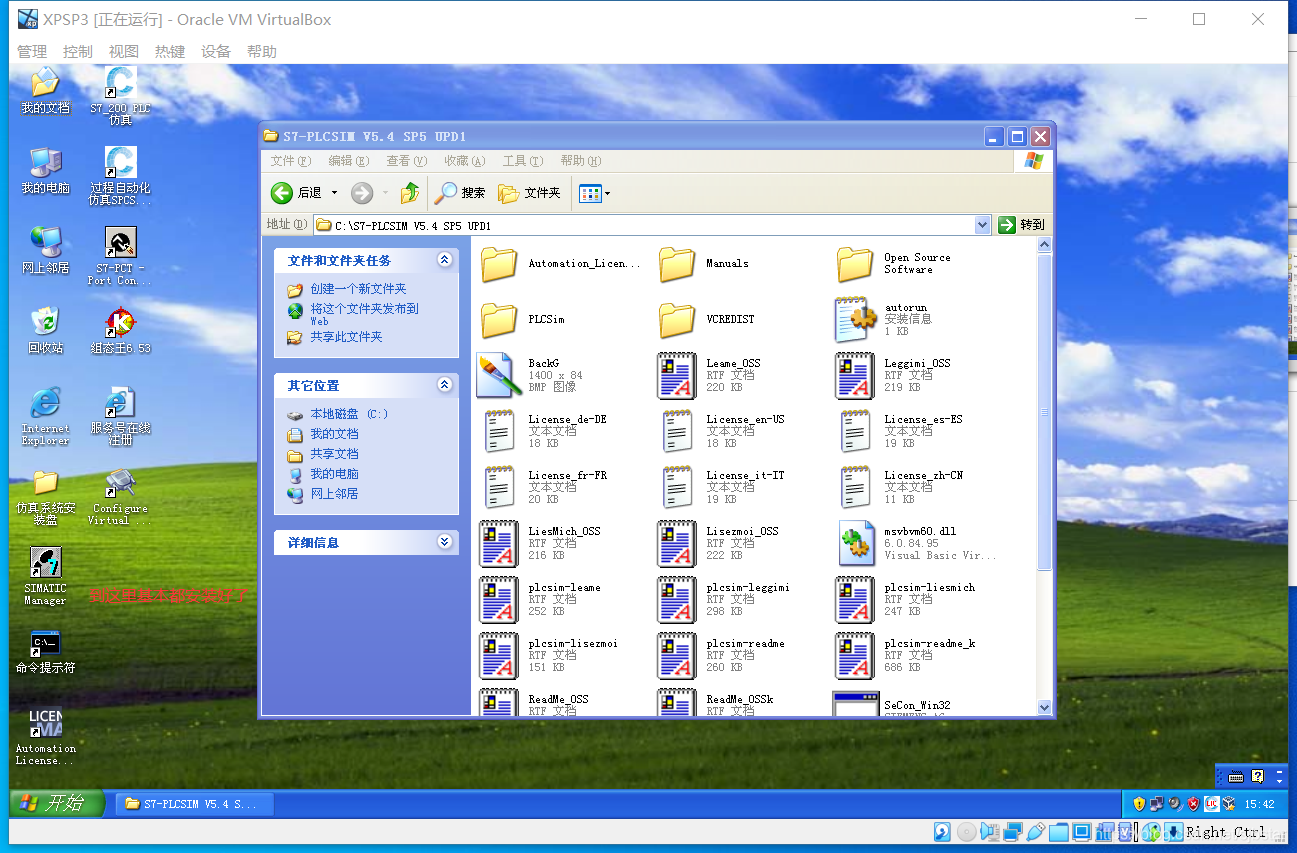The image size is (1297, 853).
Task: Click the 开始 Start button
Action: (x=57, y=803)
